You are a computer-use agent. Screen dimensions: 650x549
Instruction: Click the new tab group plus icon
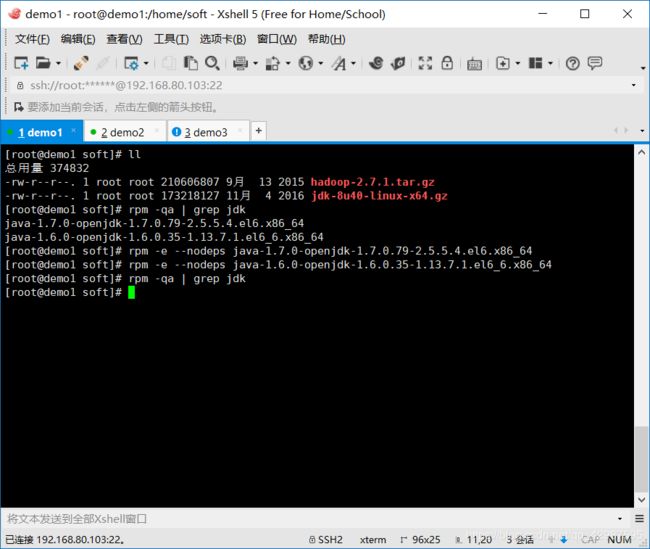tap(502, 63)
